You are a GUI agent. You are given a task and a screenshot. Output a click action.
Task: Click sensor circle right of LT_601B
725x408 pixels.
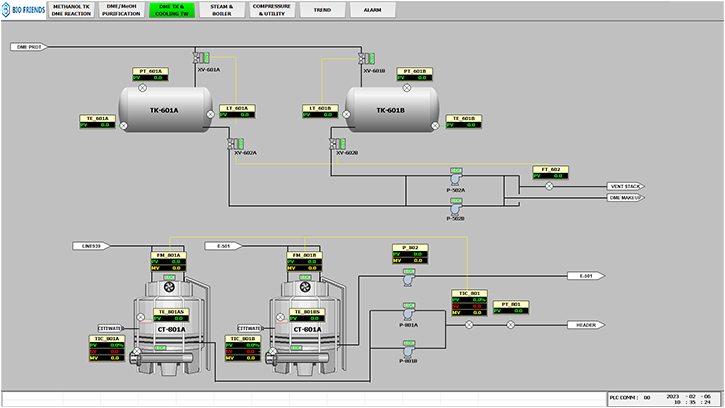(346, 114)
